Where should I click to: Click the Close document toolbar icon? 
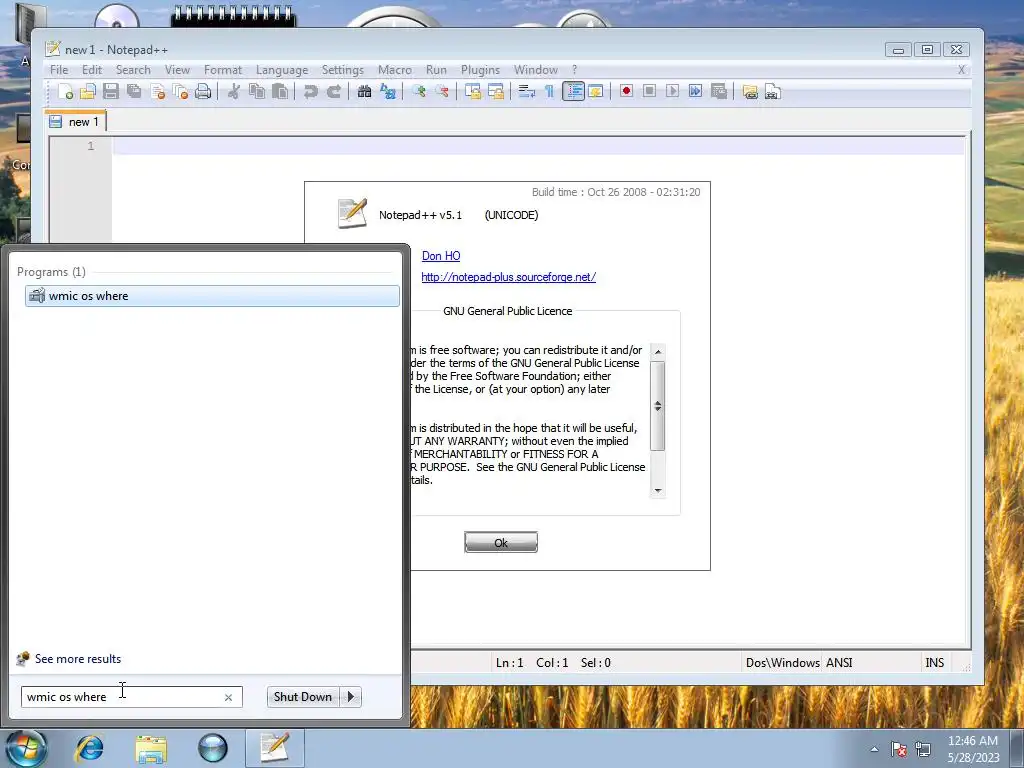[x=157, y=91]
